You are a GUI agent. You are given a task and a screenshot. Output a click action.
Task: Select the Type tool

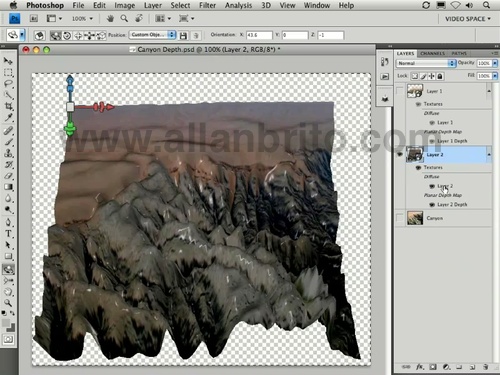click(8, 234)
